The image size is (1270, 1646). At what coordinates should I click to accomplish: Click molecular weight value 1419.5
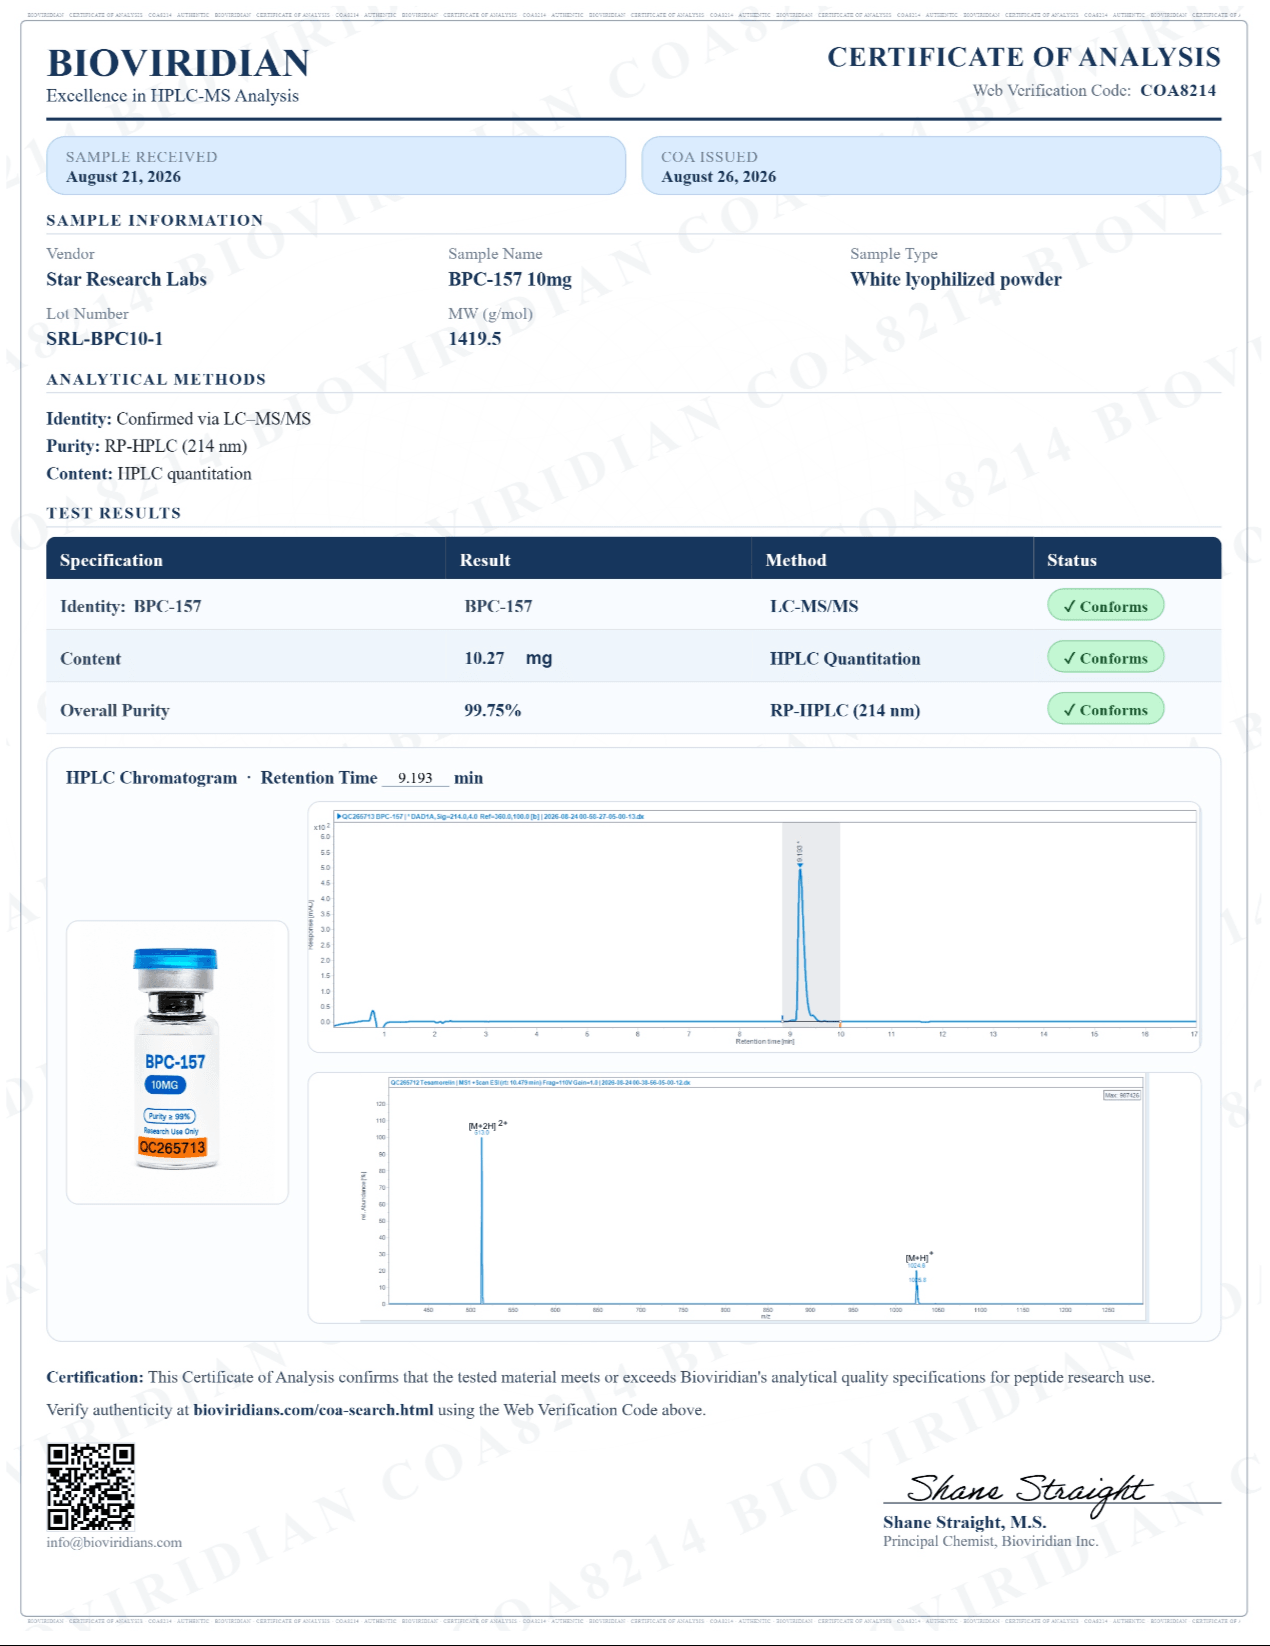pyautogui.click(x=475, y=338)
